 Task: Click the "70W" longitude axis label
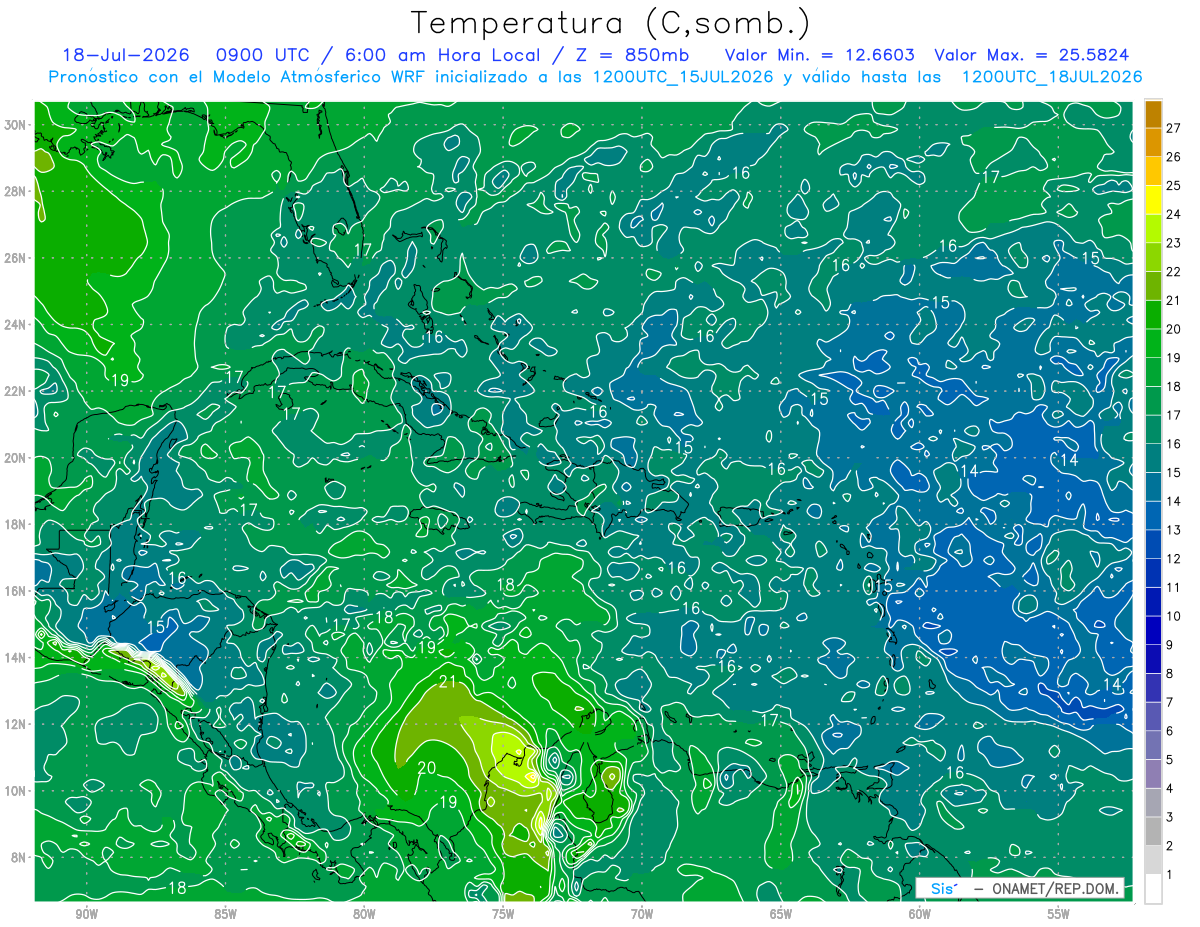[642, 914]
